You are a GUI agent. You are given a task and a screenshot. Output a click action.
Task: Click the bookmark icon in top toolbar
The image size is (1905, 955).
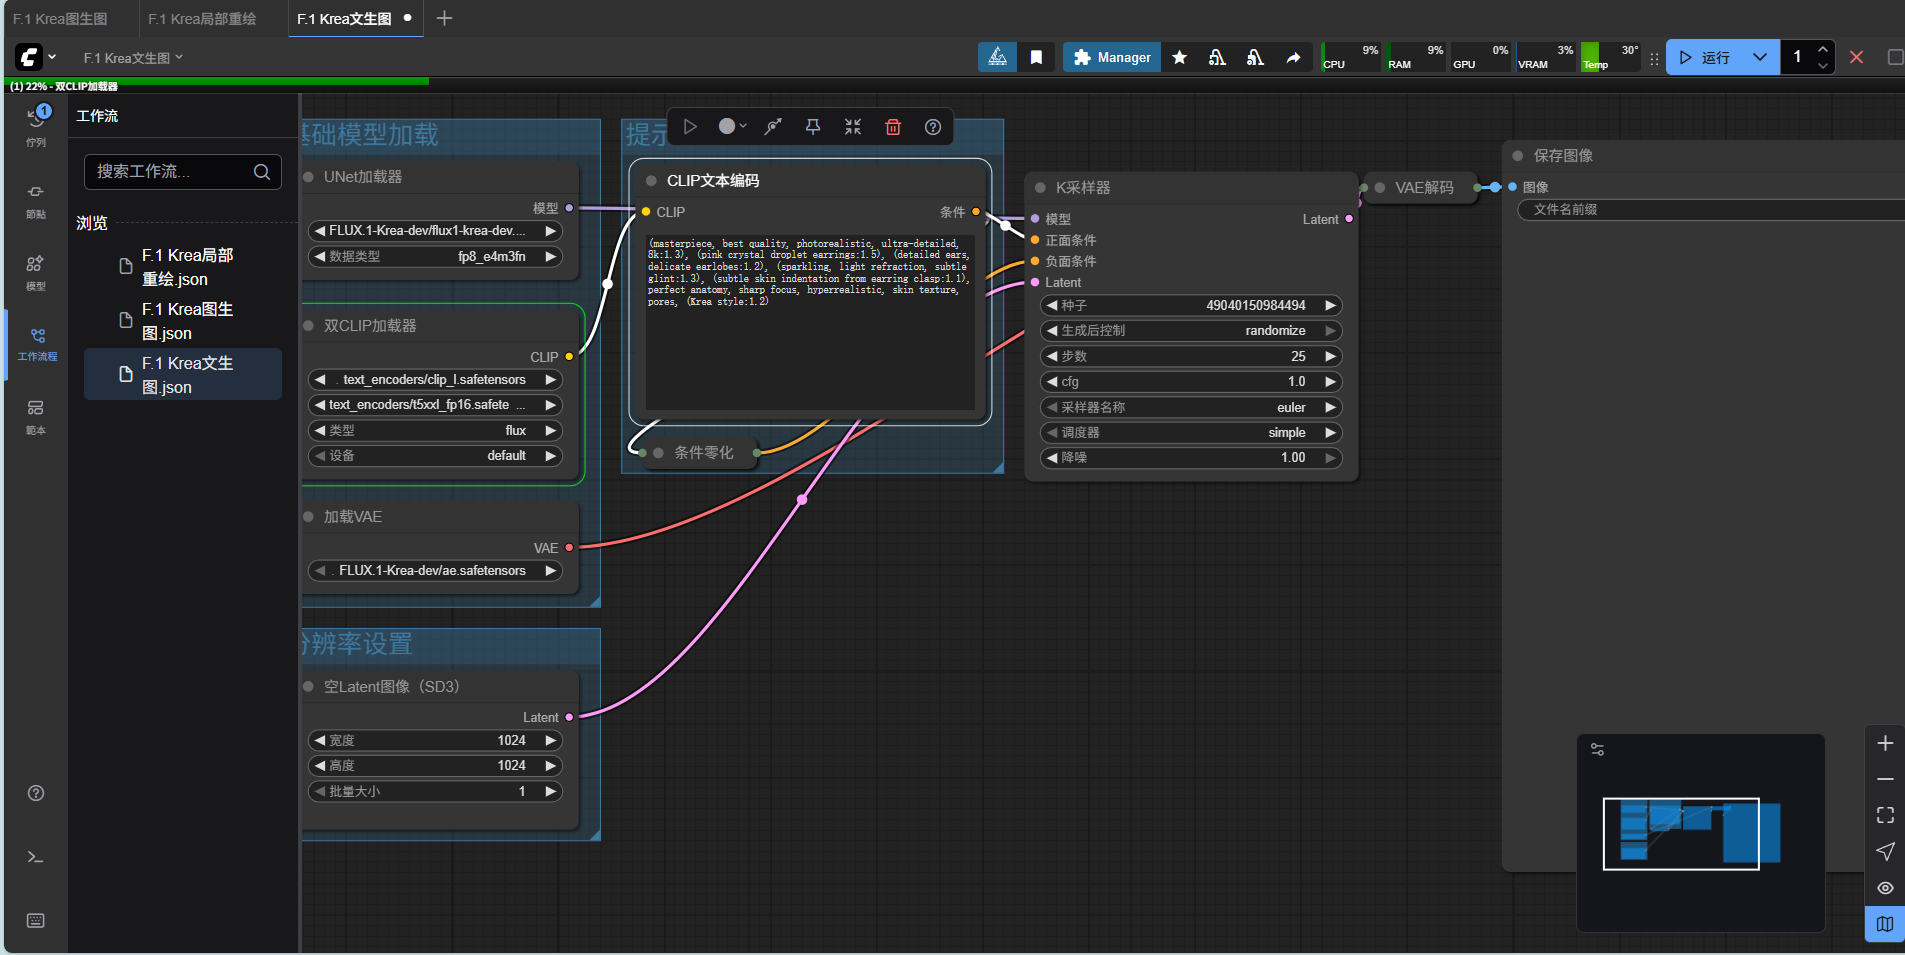coord(1036,57)
